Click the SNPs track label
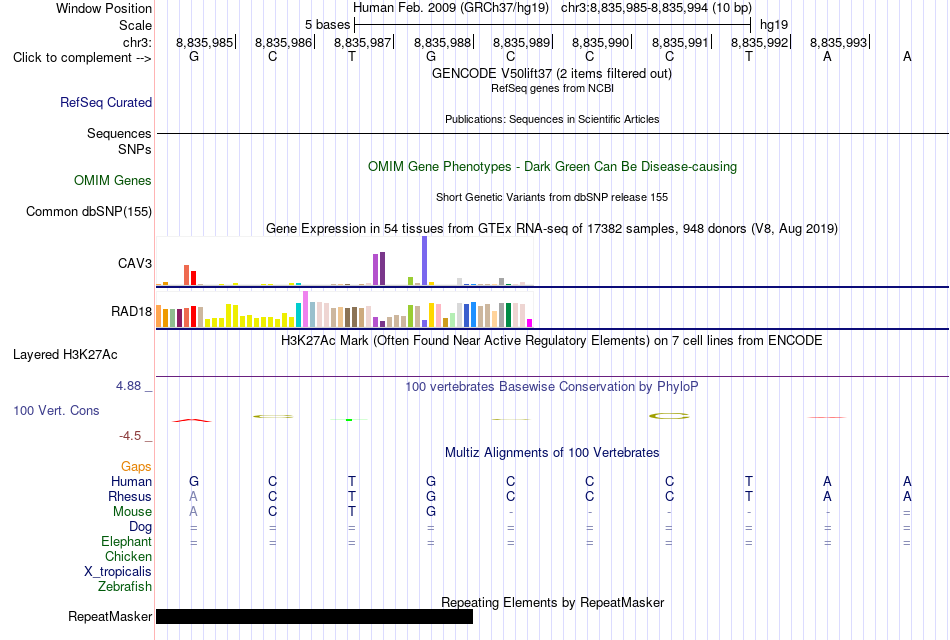Image resolution: width=950 pixels, height=640 pixels. [x=135, y=150]
